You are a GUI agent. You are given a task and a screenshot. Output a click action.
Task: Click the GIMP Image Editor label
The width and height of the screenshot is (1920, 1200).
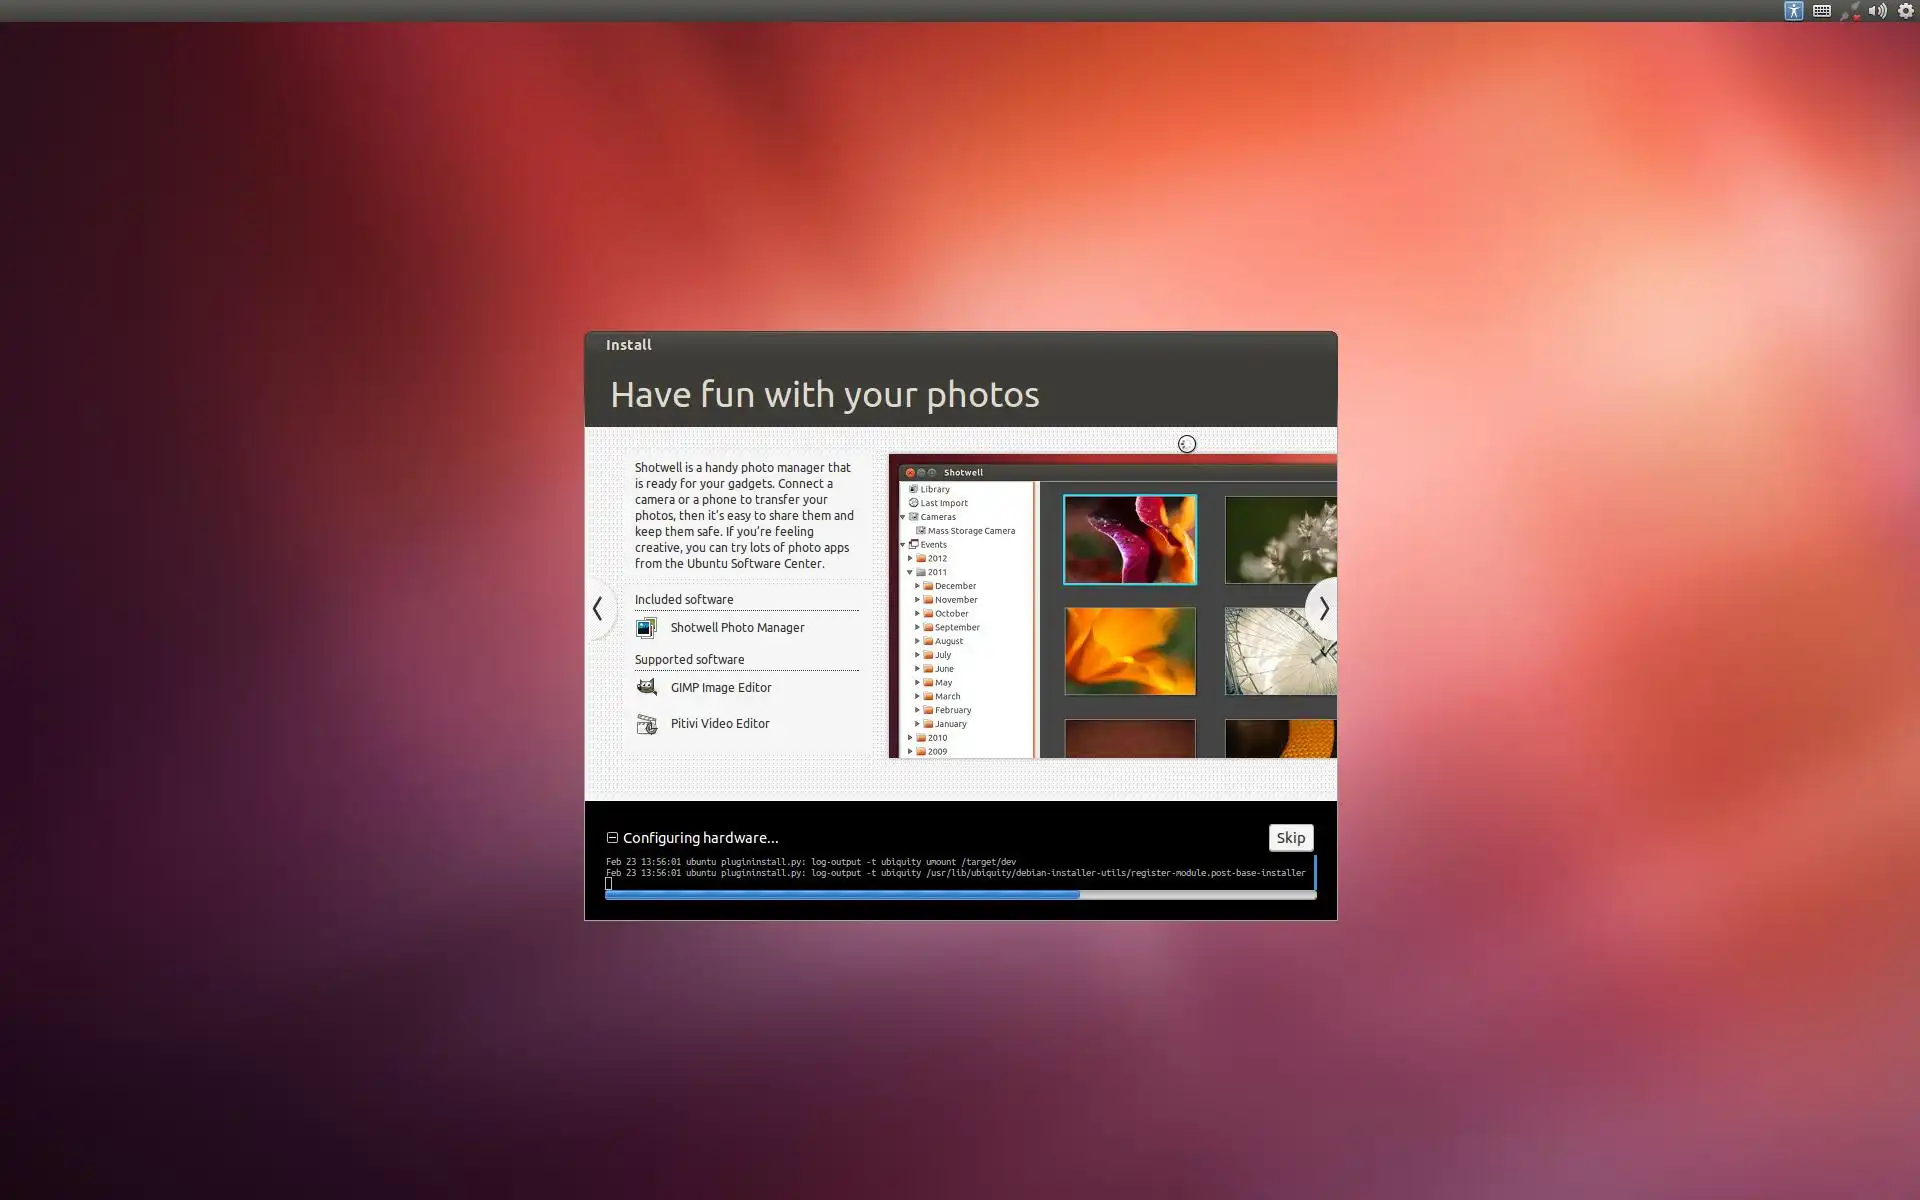click(721, 688)
